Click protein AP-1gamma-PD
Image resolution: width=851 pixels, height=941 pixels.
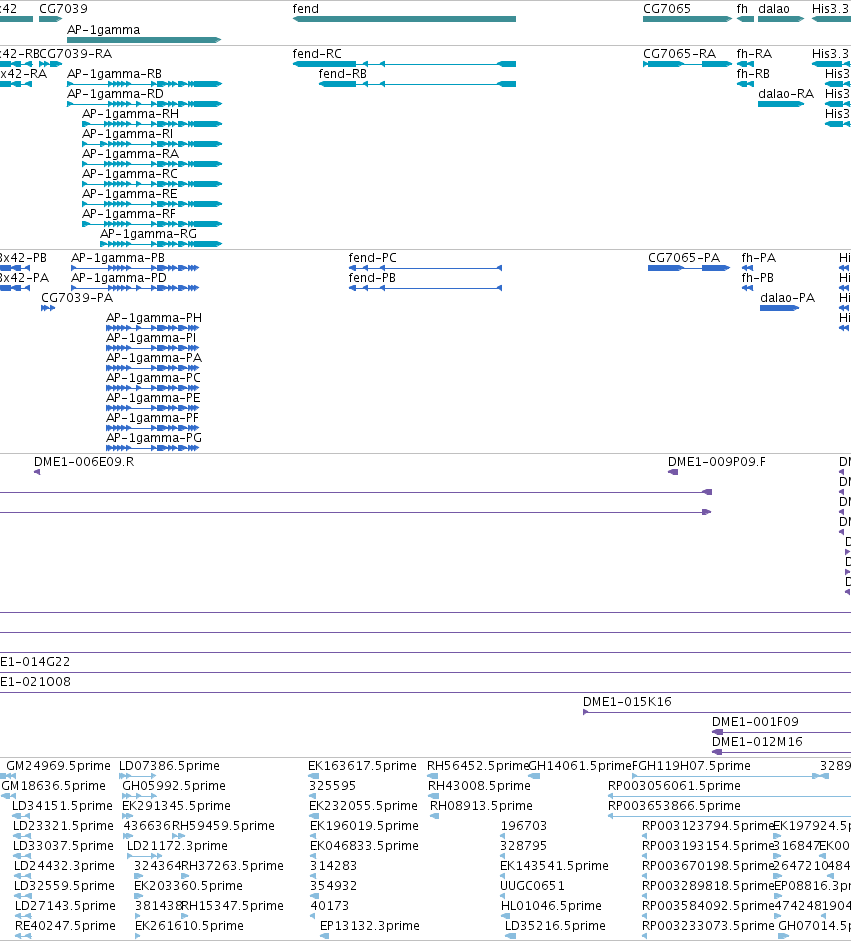coord(135,288)
